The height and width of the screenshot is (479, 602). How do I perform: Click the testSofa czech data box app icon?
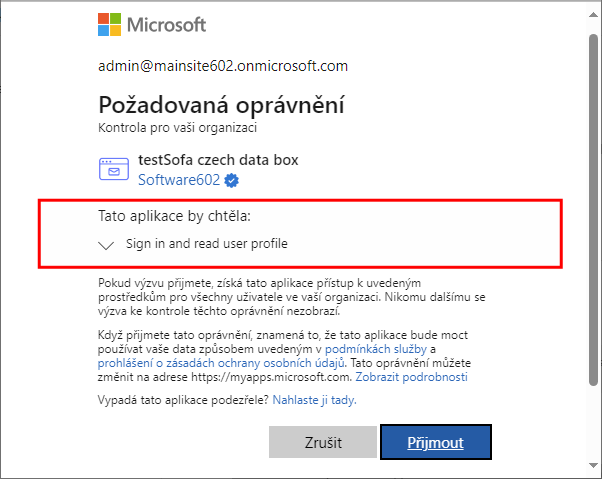point(114,169)
